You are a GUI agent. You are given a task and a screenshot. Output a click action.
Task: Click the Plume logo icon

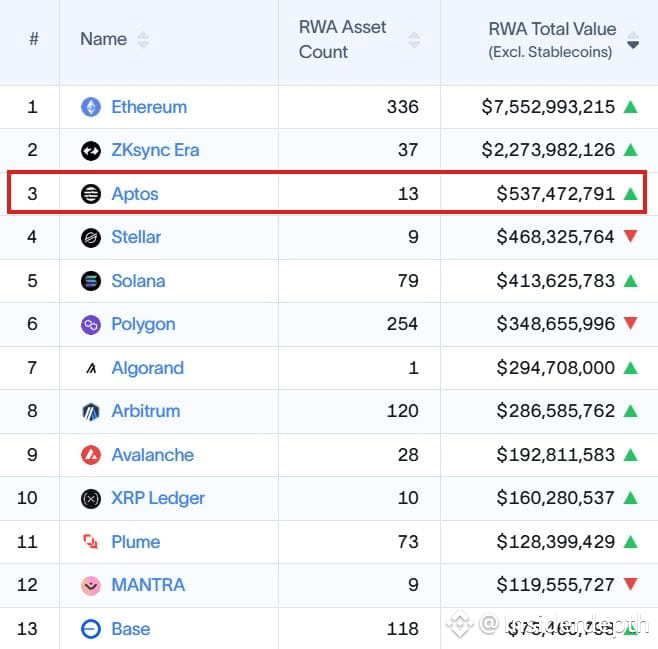coord(90,542)
